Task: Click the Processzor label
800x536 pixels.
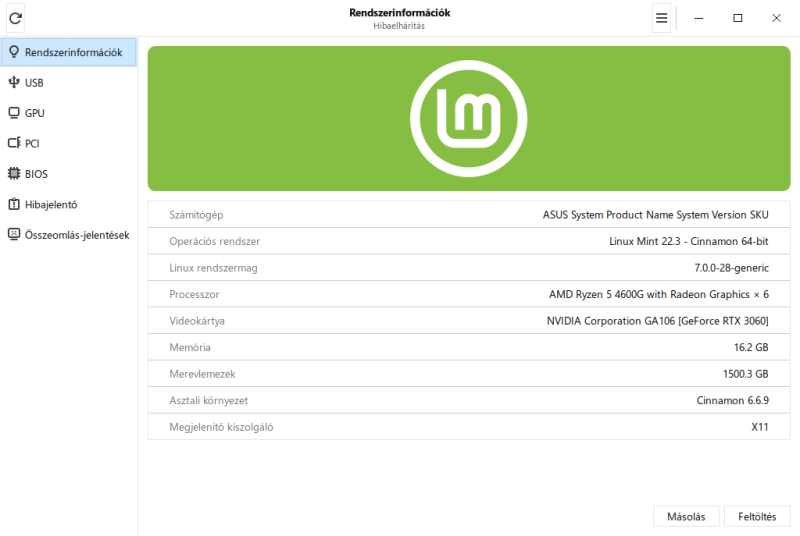Action: click(x=194, y=294)
